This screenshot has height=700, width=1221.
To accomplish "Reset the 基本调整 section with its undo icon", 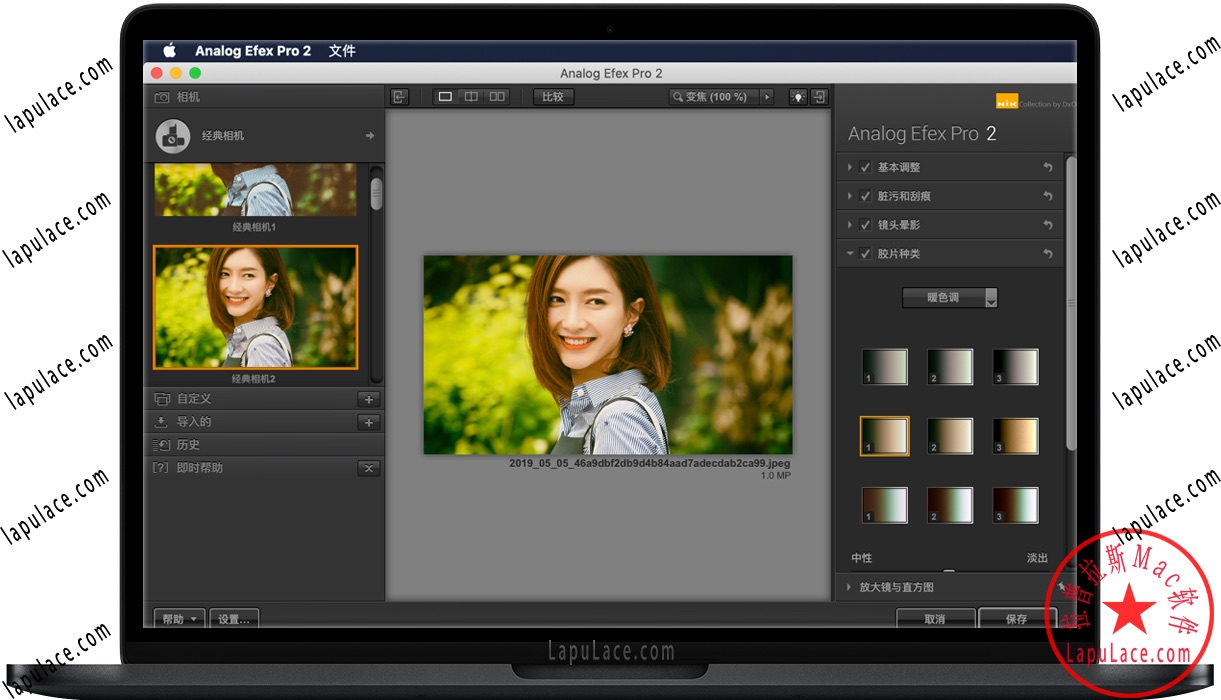I will (x=1047, y=167).
